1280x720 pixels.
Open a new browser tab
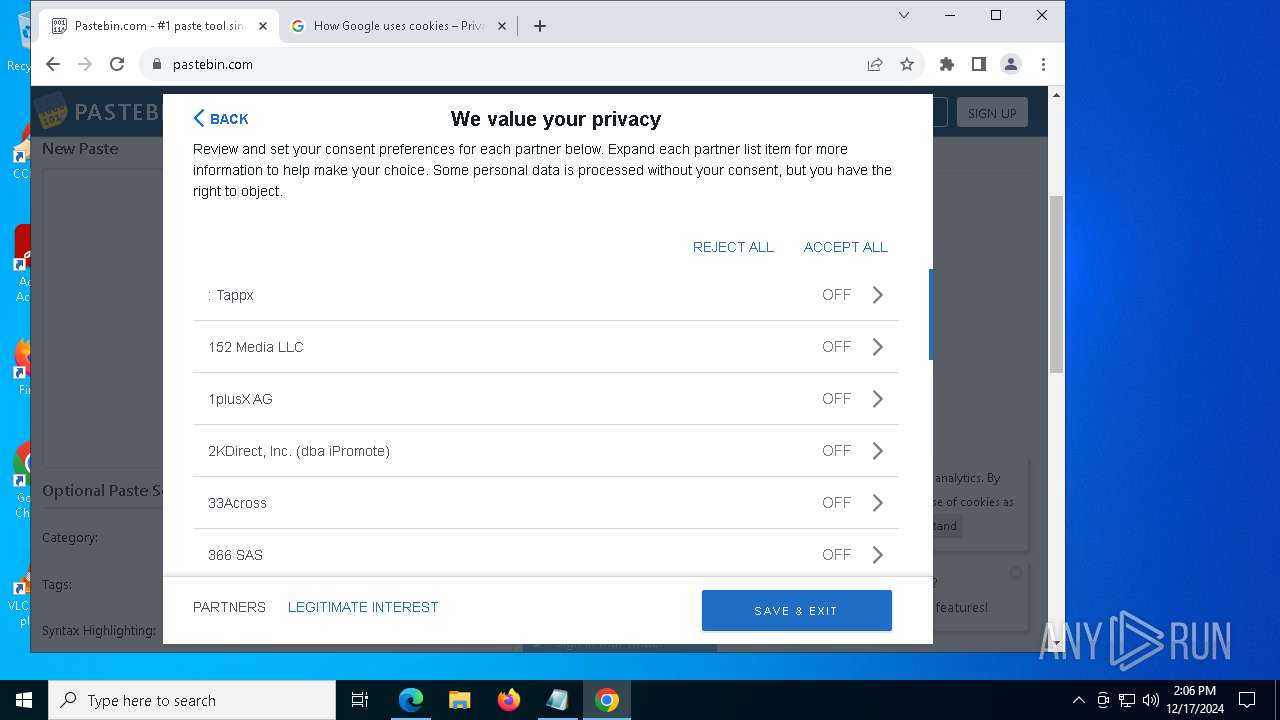[x=540, y=26]
